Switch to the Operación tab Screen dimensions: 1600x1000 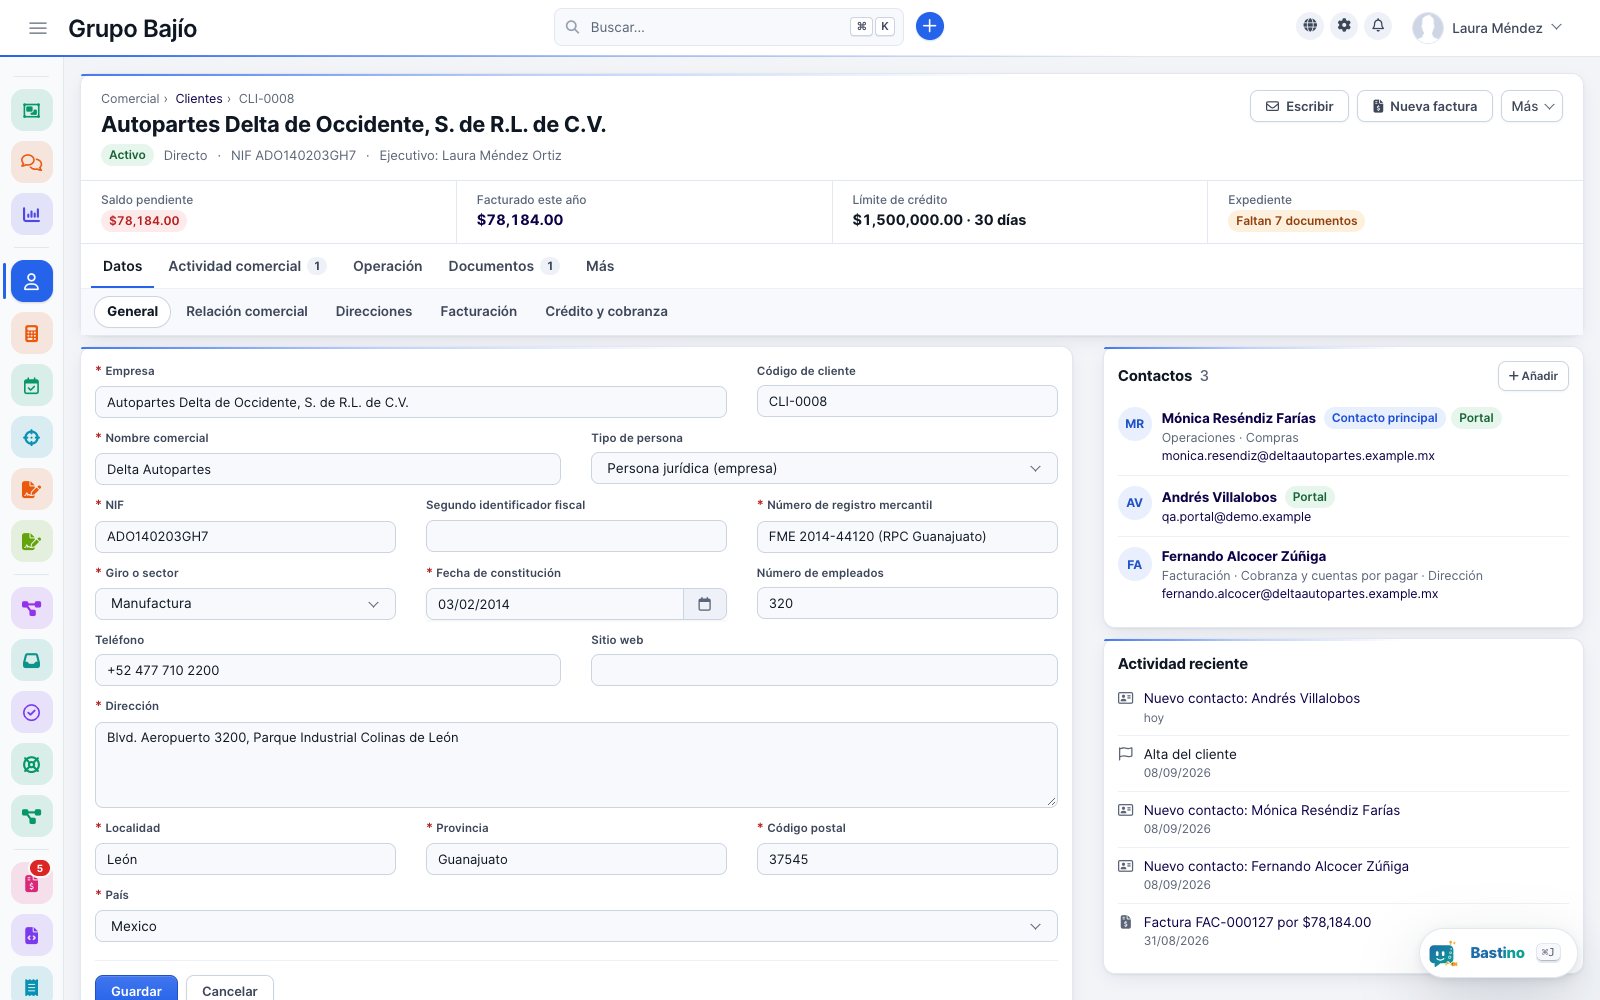click(x=387, y=266)
